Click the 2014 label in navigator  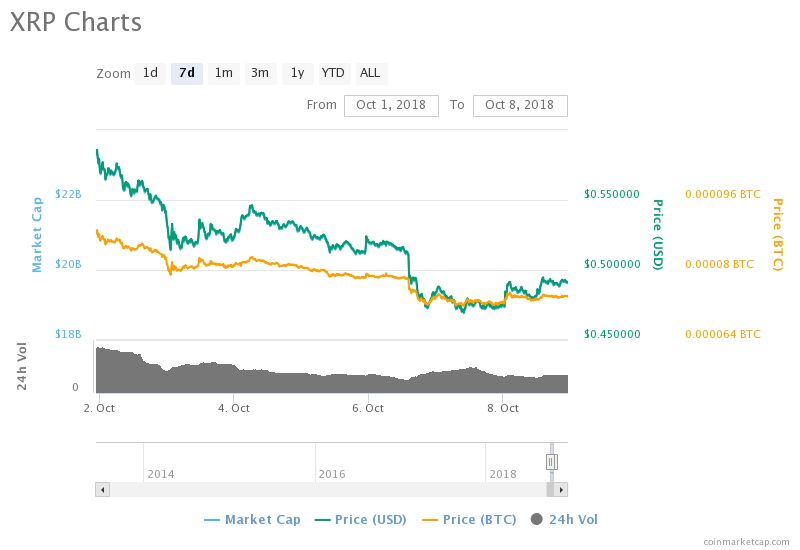pyautogui.click(x=161, y=474)
